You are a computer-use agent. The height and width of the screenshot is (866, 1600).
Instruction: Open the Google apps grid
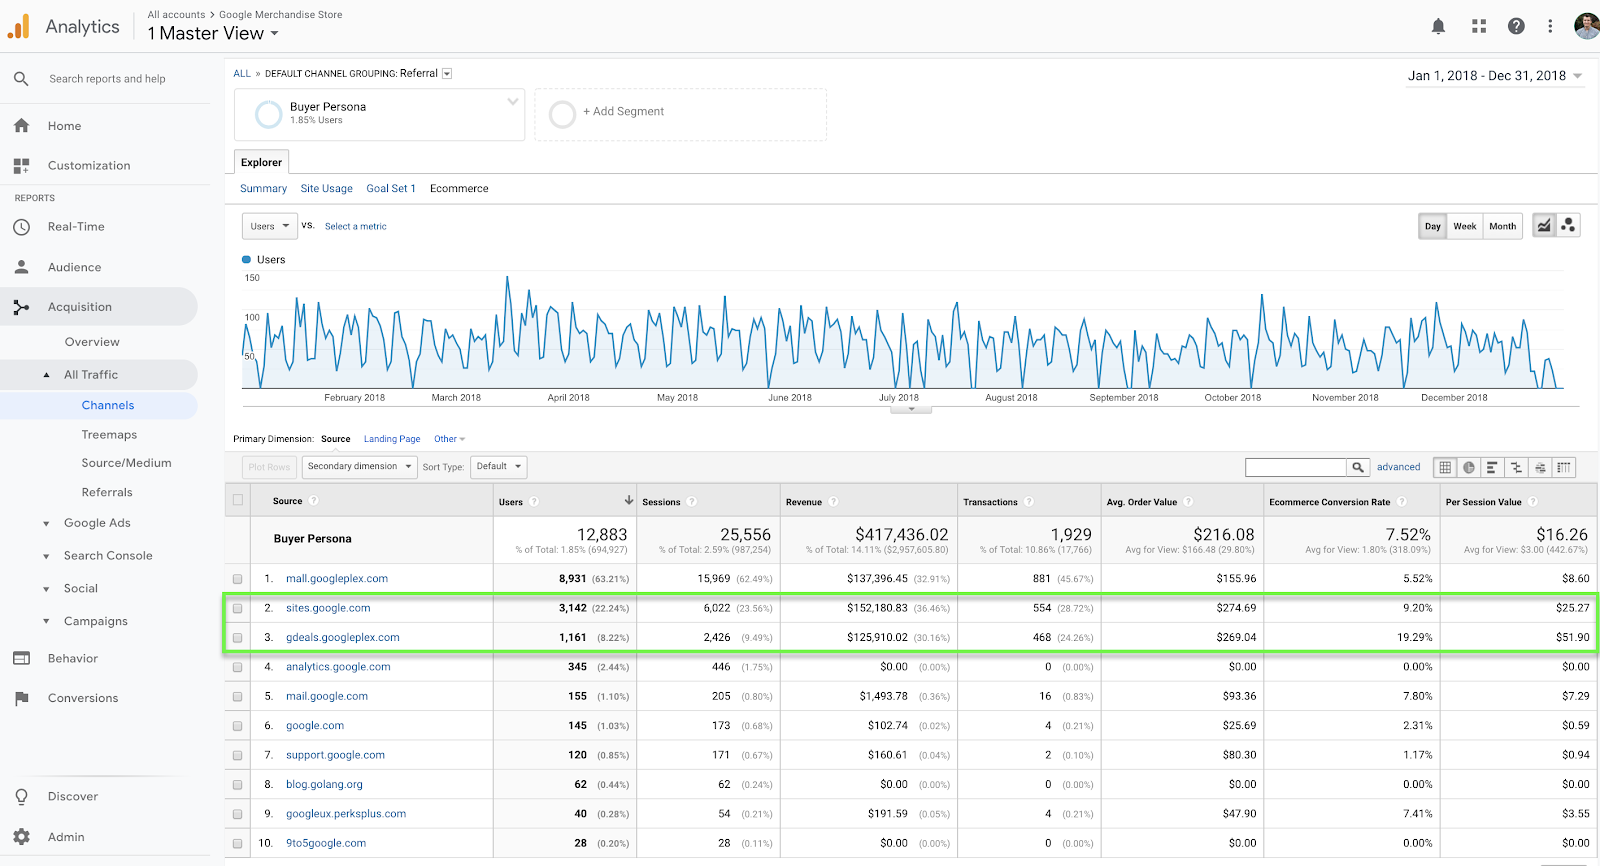tap(1479, 27)
